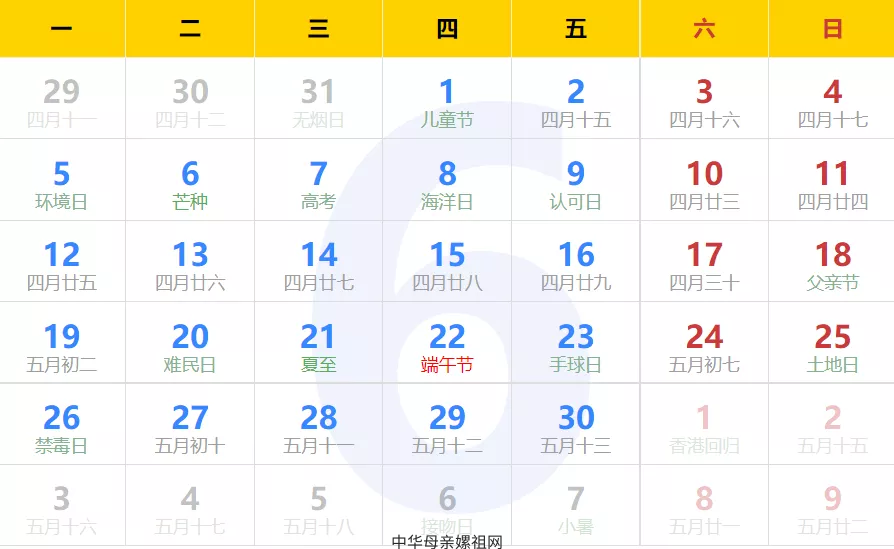Select June 11 四月廿四
This screenshot has width=894, height=549.
click(832, 180)
